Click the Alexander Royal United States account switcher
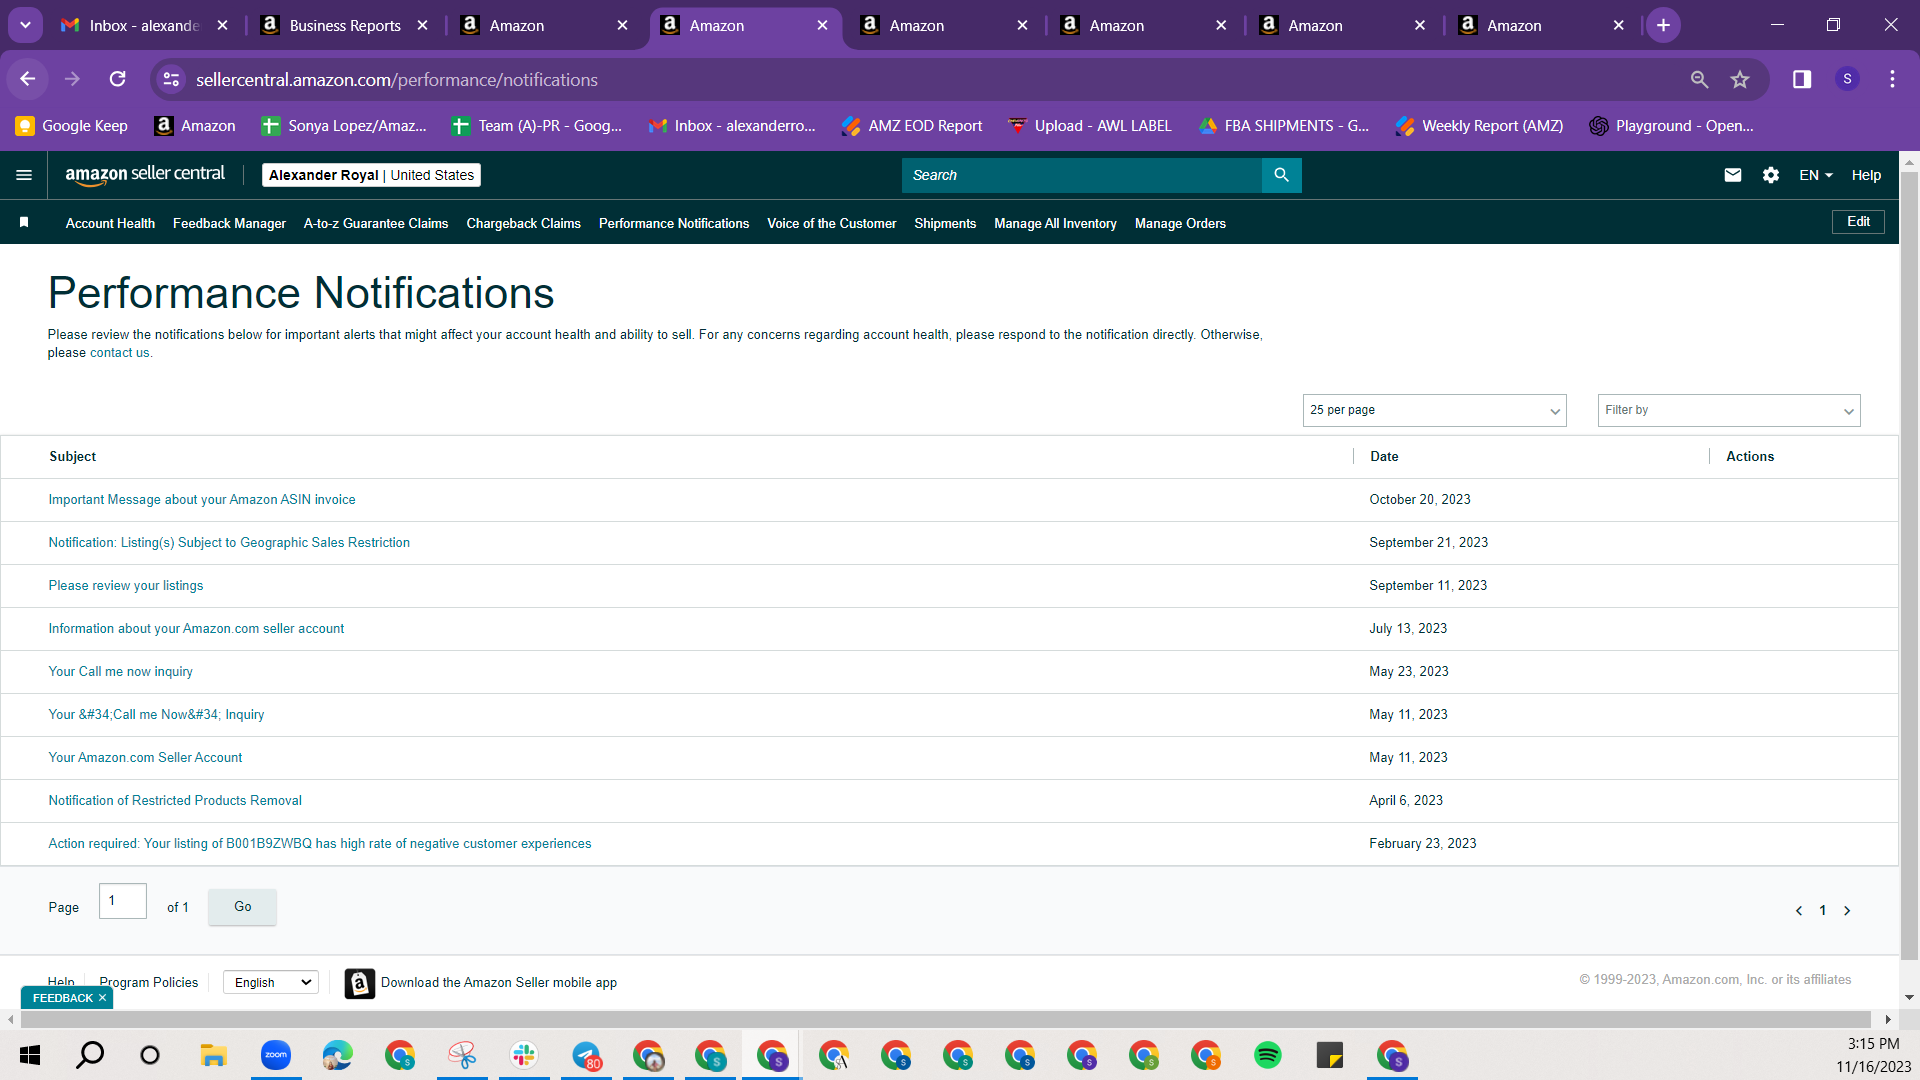 click(x=371, y=175)
